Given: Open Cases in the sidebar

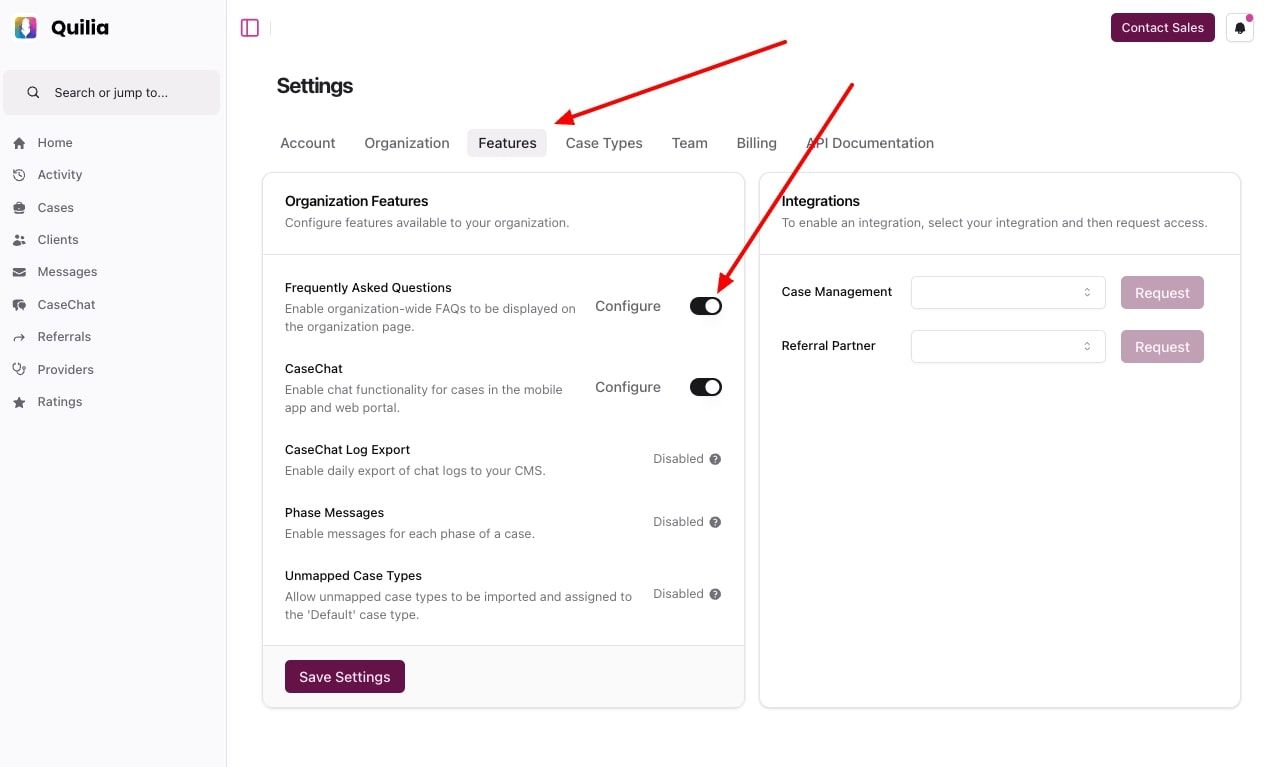Looking at the screenshot, I should coord(56,208).
